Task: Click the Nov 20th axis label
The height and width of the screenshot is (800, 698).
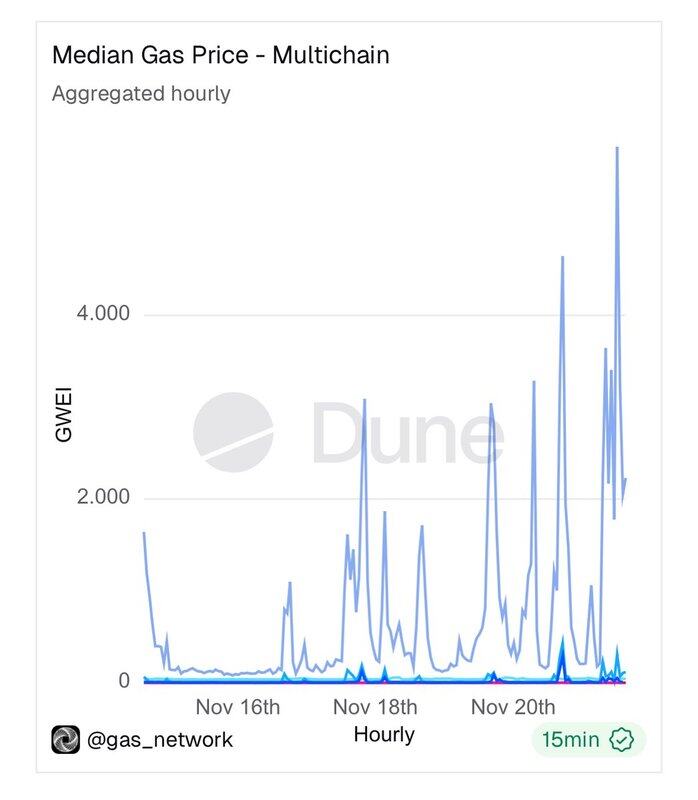Action: [x=513, y=707]
